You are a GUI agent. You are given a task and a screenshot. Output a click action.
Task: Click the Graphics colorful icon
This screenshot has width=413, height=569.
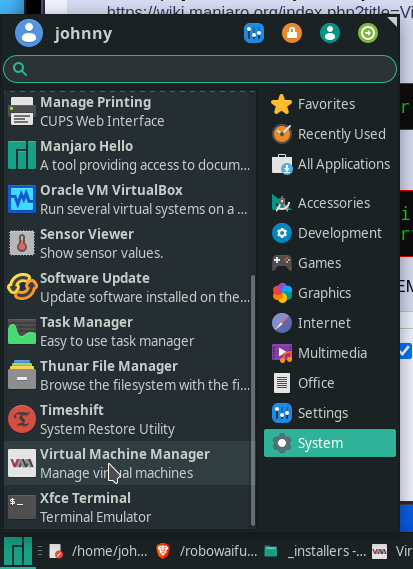tap(282, 293)
